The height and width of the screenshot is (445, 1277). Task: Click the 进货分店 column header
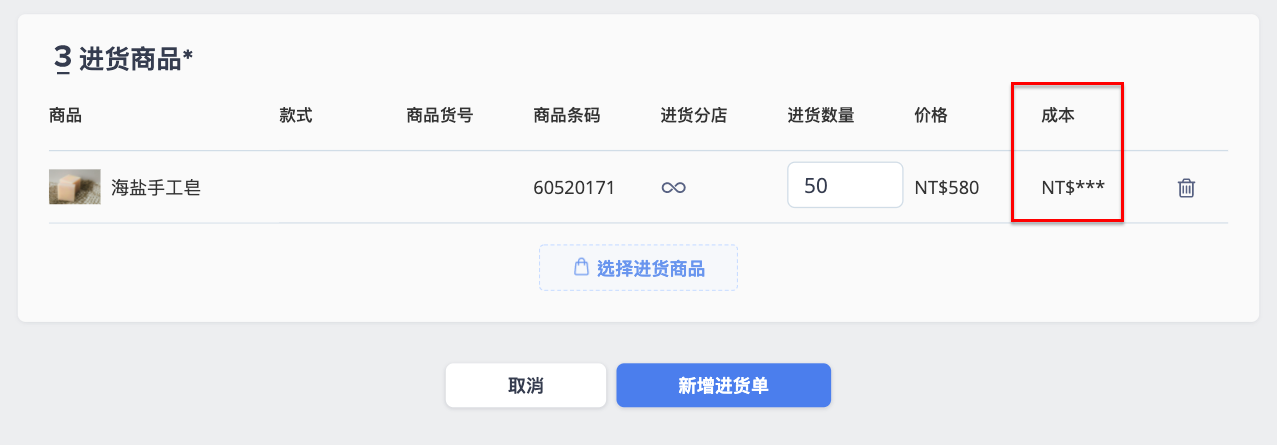point(694,115)
